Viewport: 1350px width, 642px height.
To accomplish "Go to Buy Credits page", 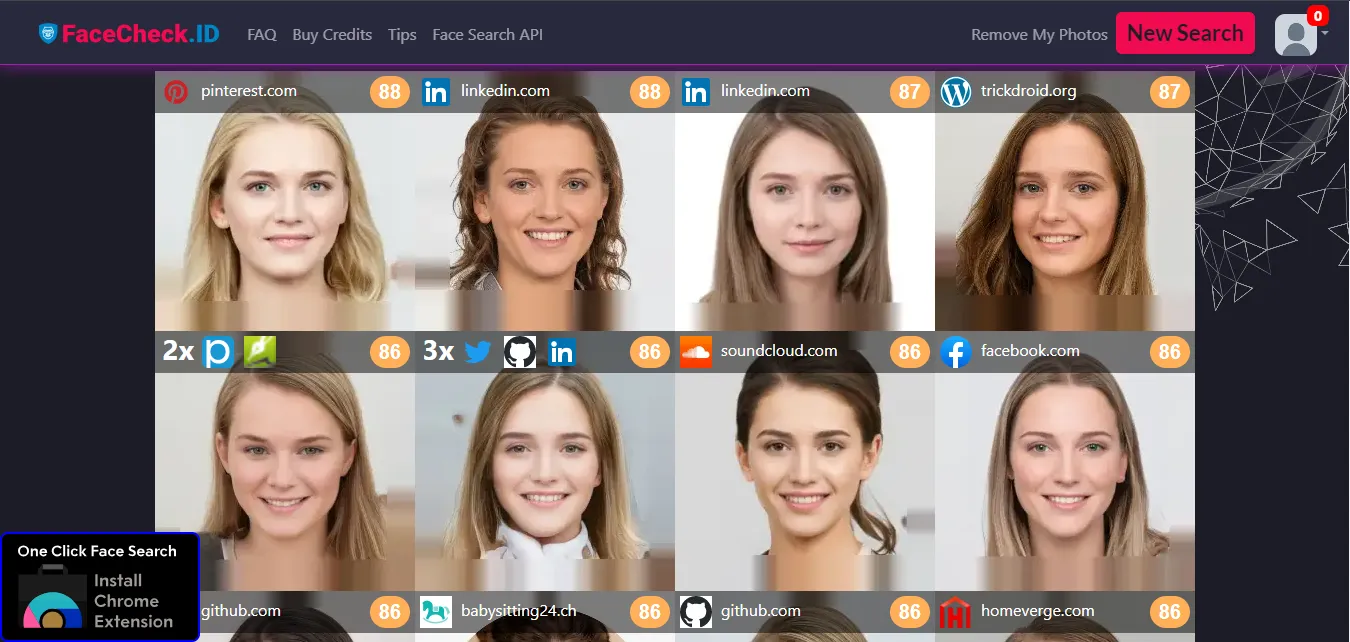I will [332, 35].
